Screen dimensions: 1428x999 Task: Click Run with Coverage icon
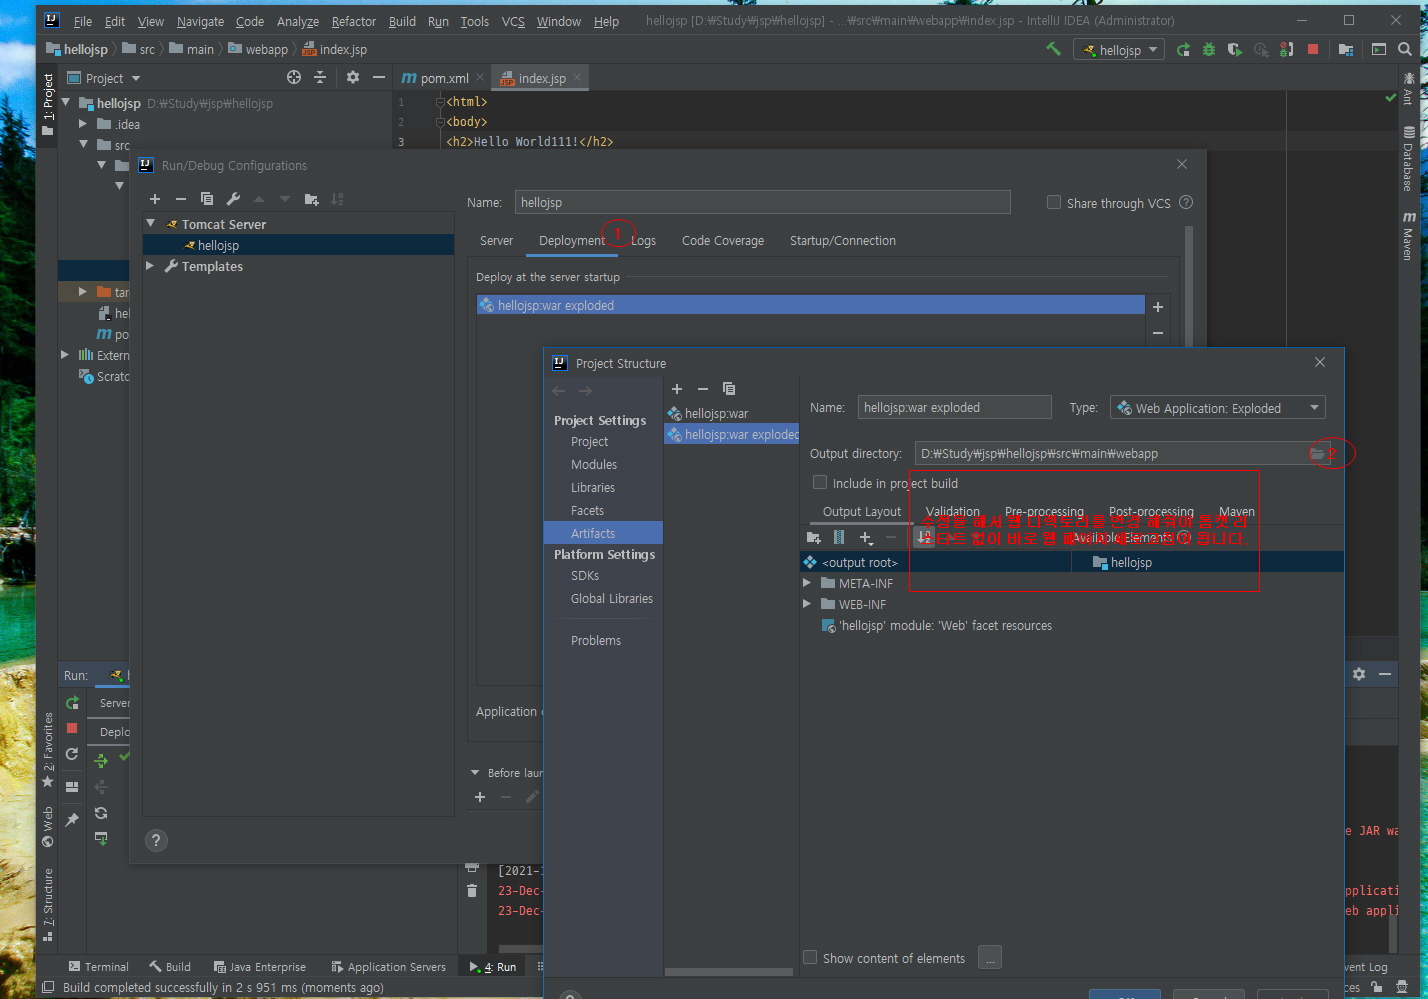tap(1235, 49)
